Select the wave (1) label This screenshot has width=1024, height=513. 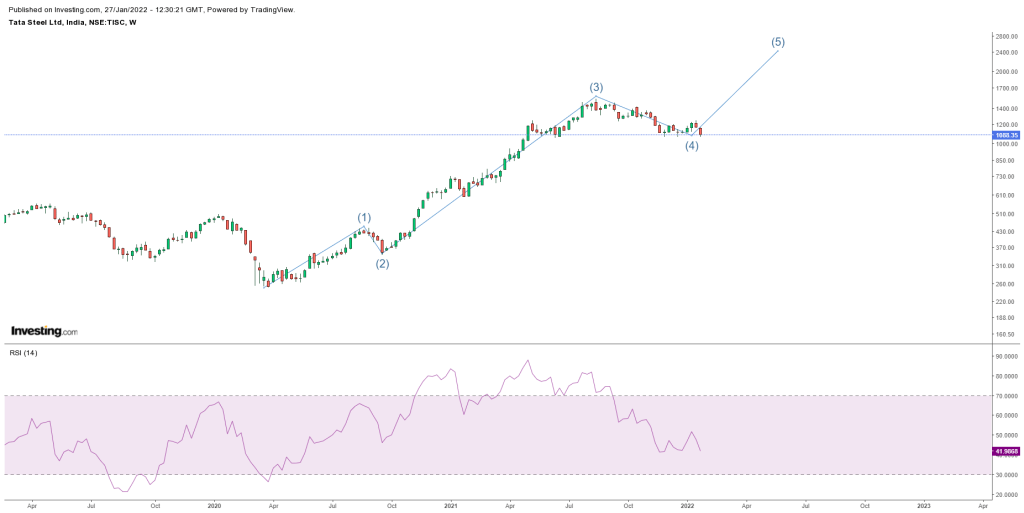pyautogui.click(x=365, y=217)
